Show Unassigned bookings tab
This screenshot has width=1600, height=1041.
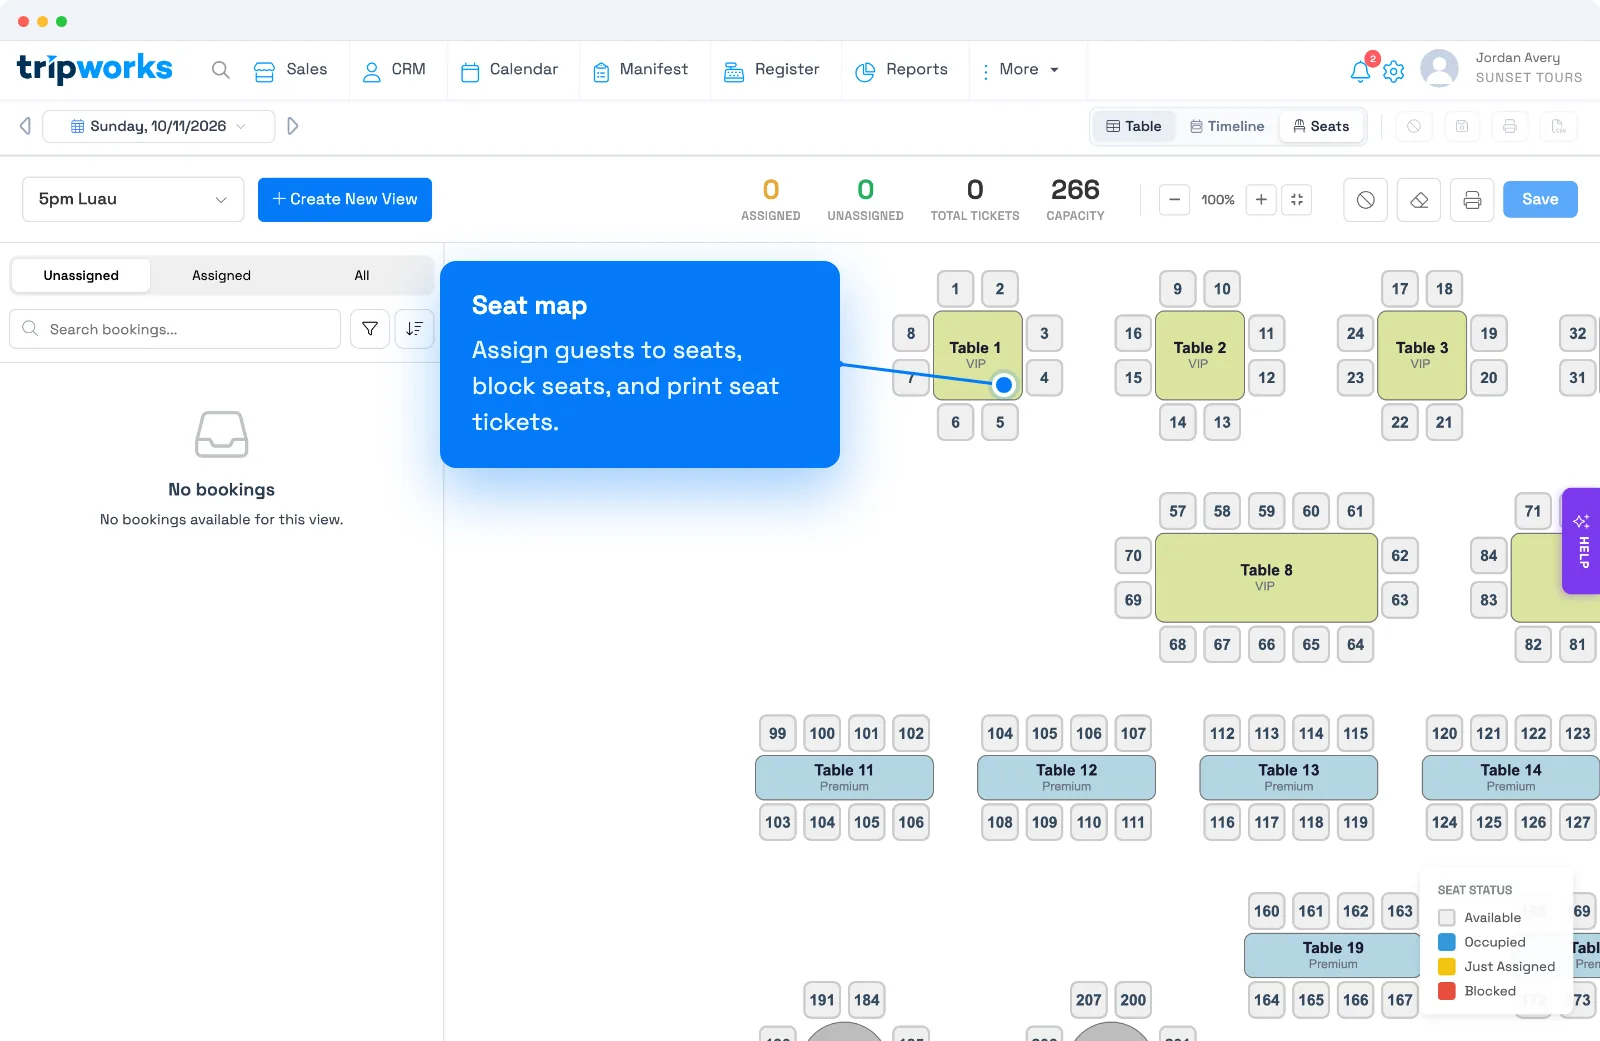click(81, 276)
